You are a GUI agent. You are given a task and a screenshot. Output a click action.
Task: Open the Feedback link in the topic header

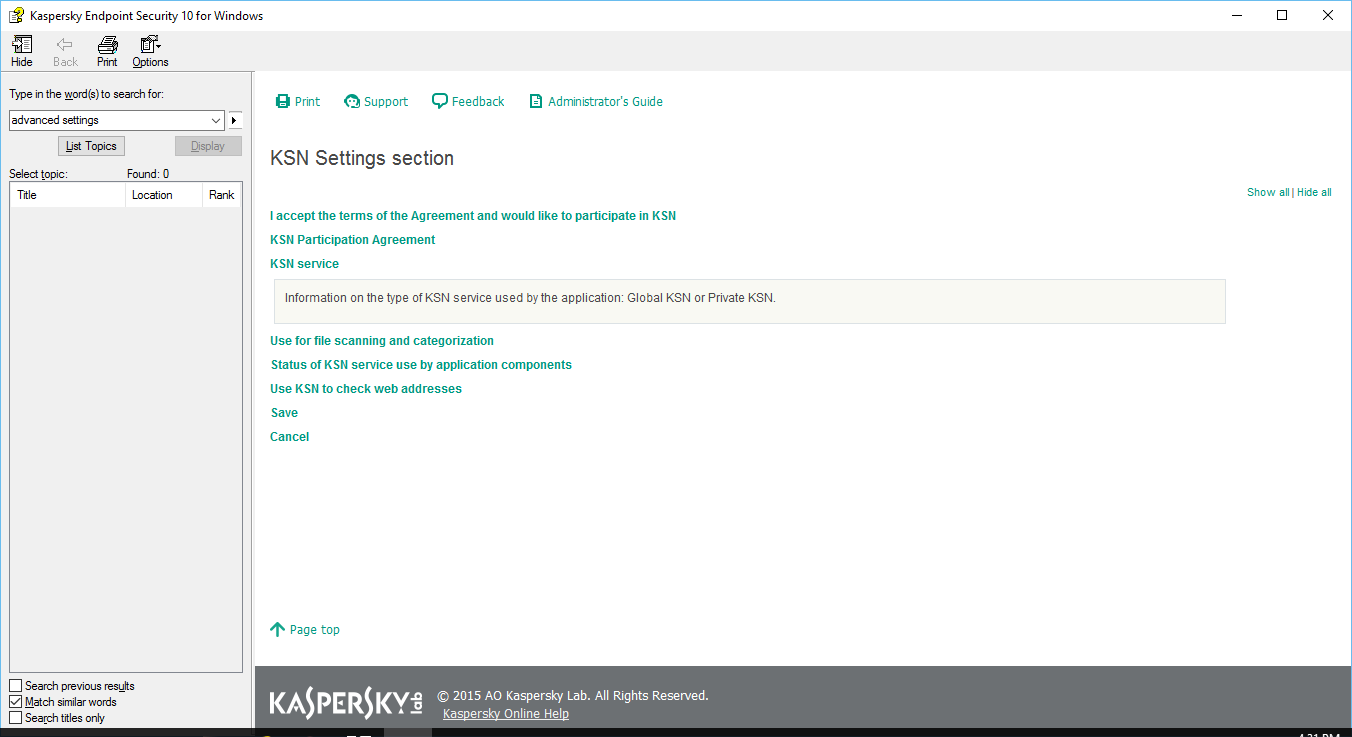[x=468, y=101]
